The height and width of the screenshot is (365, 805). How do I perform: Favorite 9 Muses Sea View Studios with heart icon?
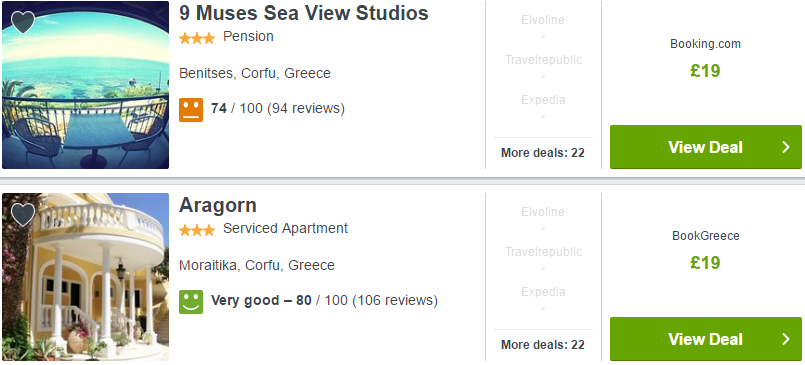point(23,23)
